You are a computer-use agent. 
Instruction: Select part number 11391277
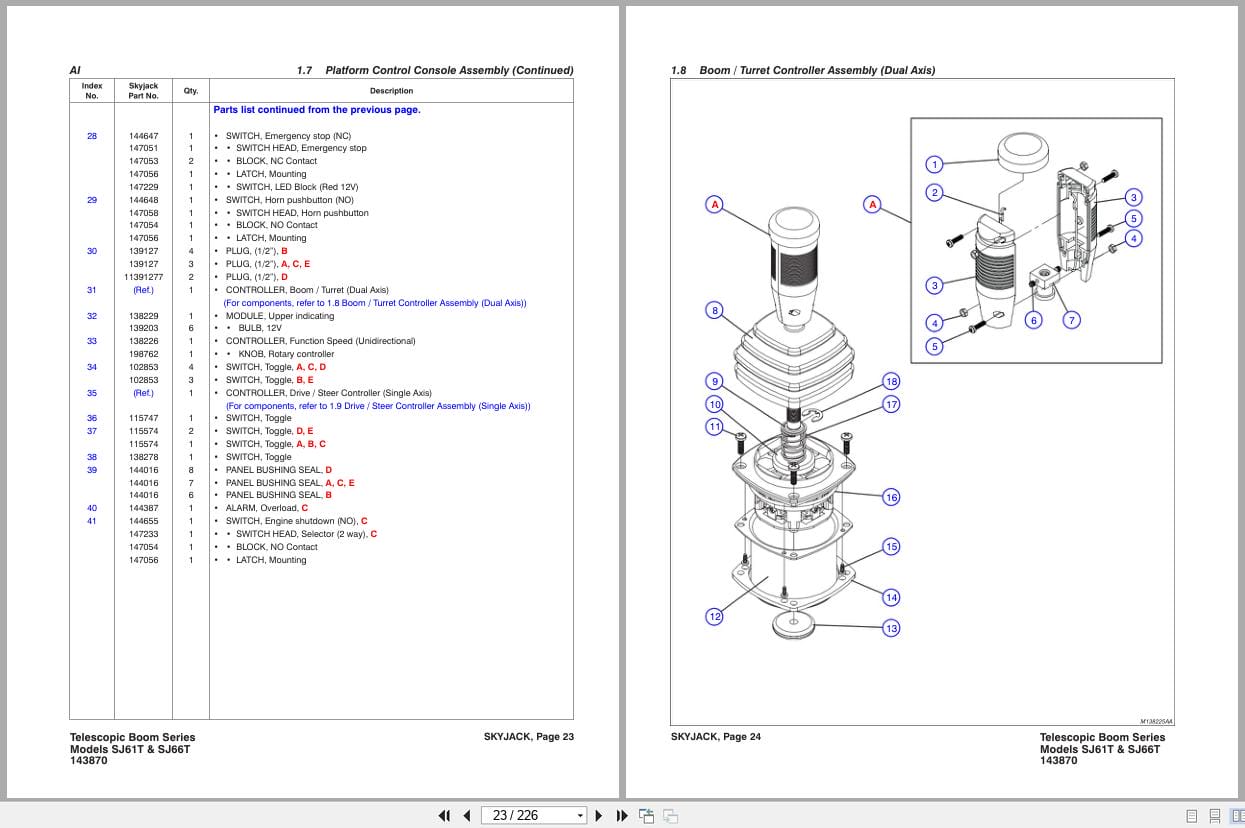143,277
